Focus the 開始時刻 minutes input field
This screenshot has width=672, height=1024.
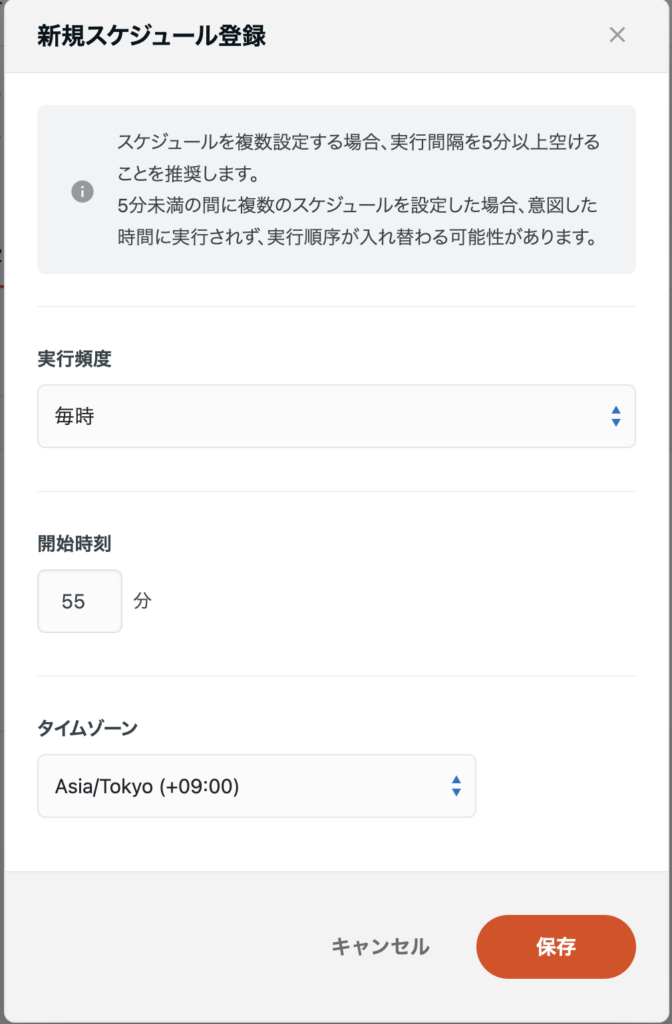pos(79,601)
